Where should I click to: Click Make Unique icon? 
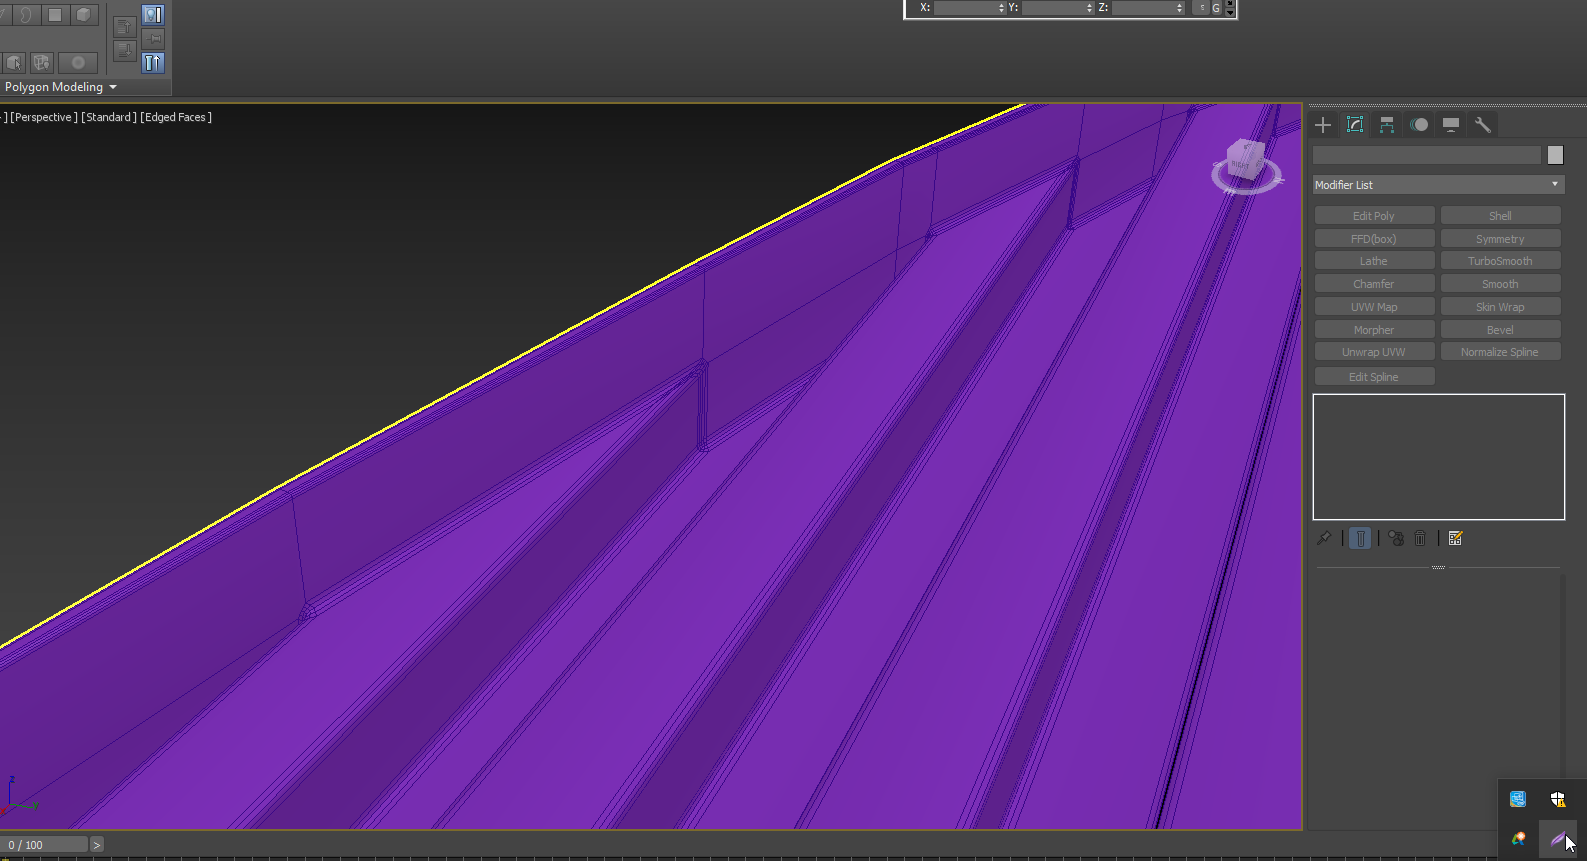(x=1396, y=538)
